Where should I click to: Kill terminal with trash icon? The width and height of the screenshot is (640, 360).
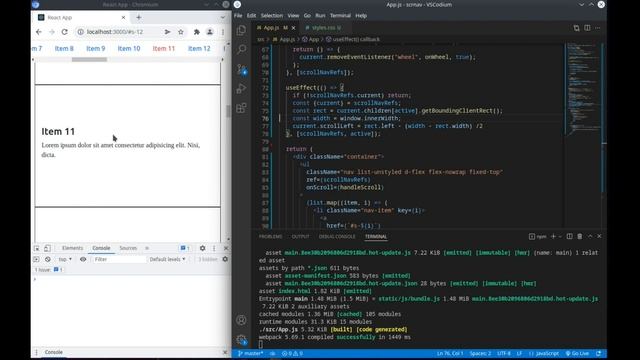click(x=580, y=236)
